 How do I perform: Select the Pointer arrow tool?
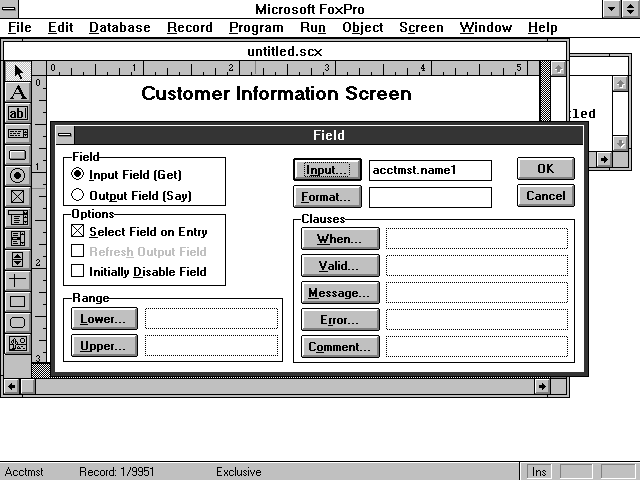pos(18,71)
